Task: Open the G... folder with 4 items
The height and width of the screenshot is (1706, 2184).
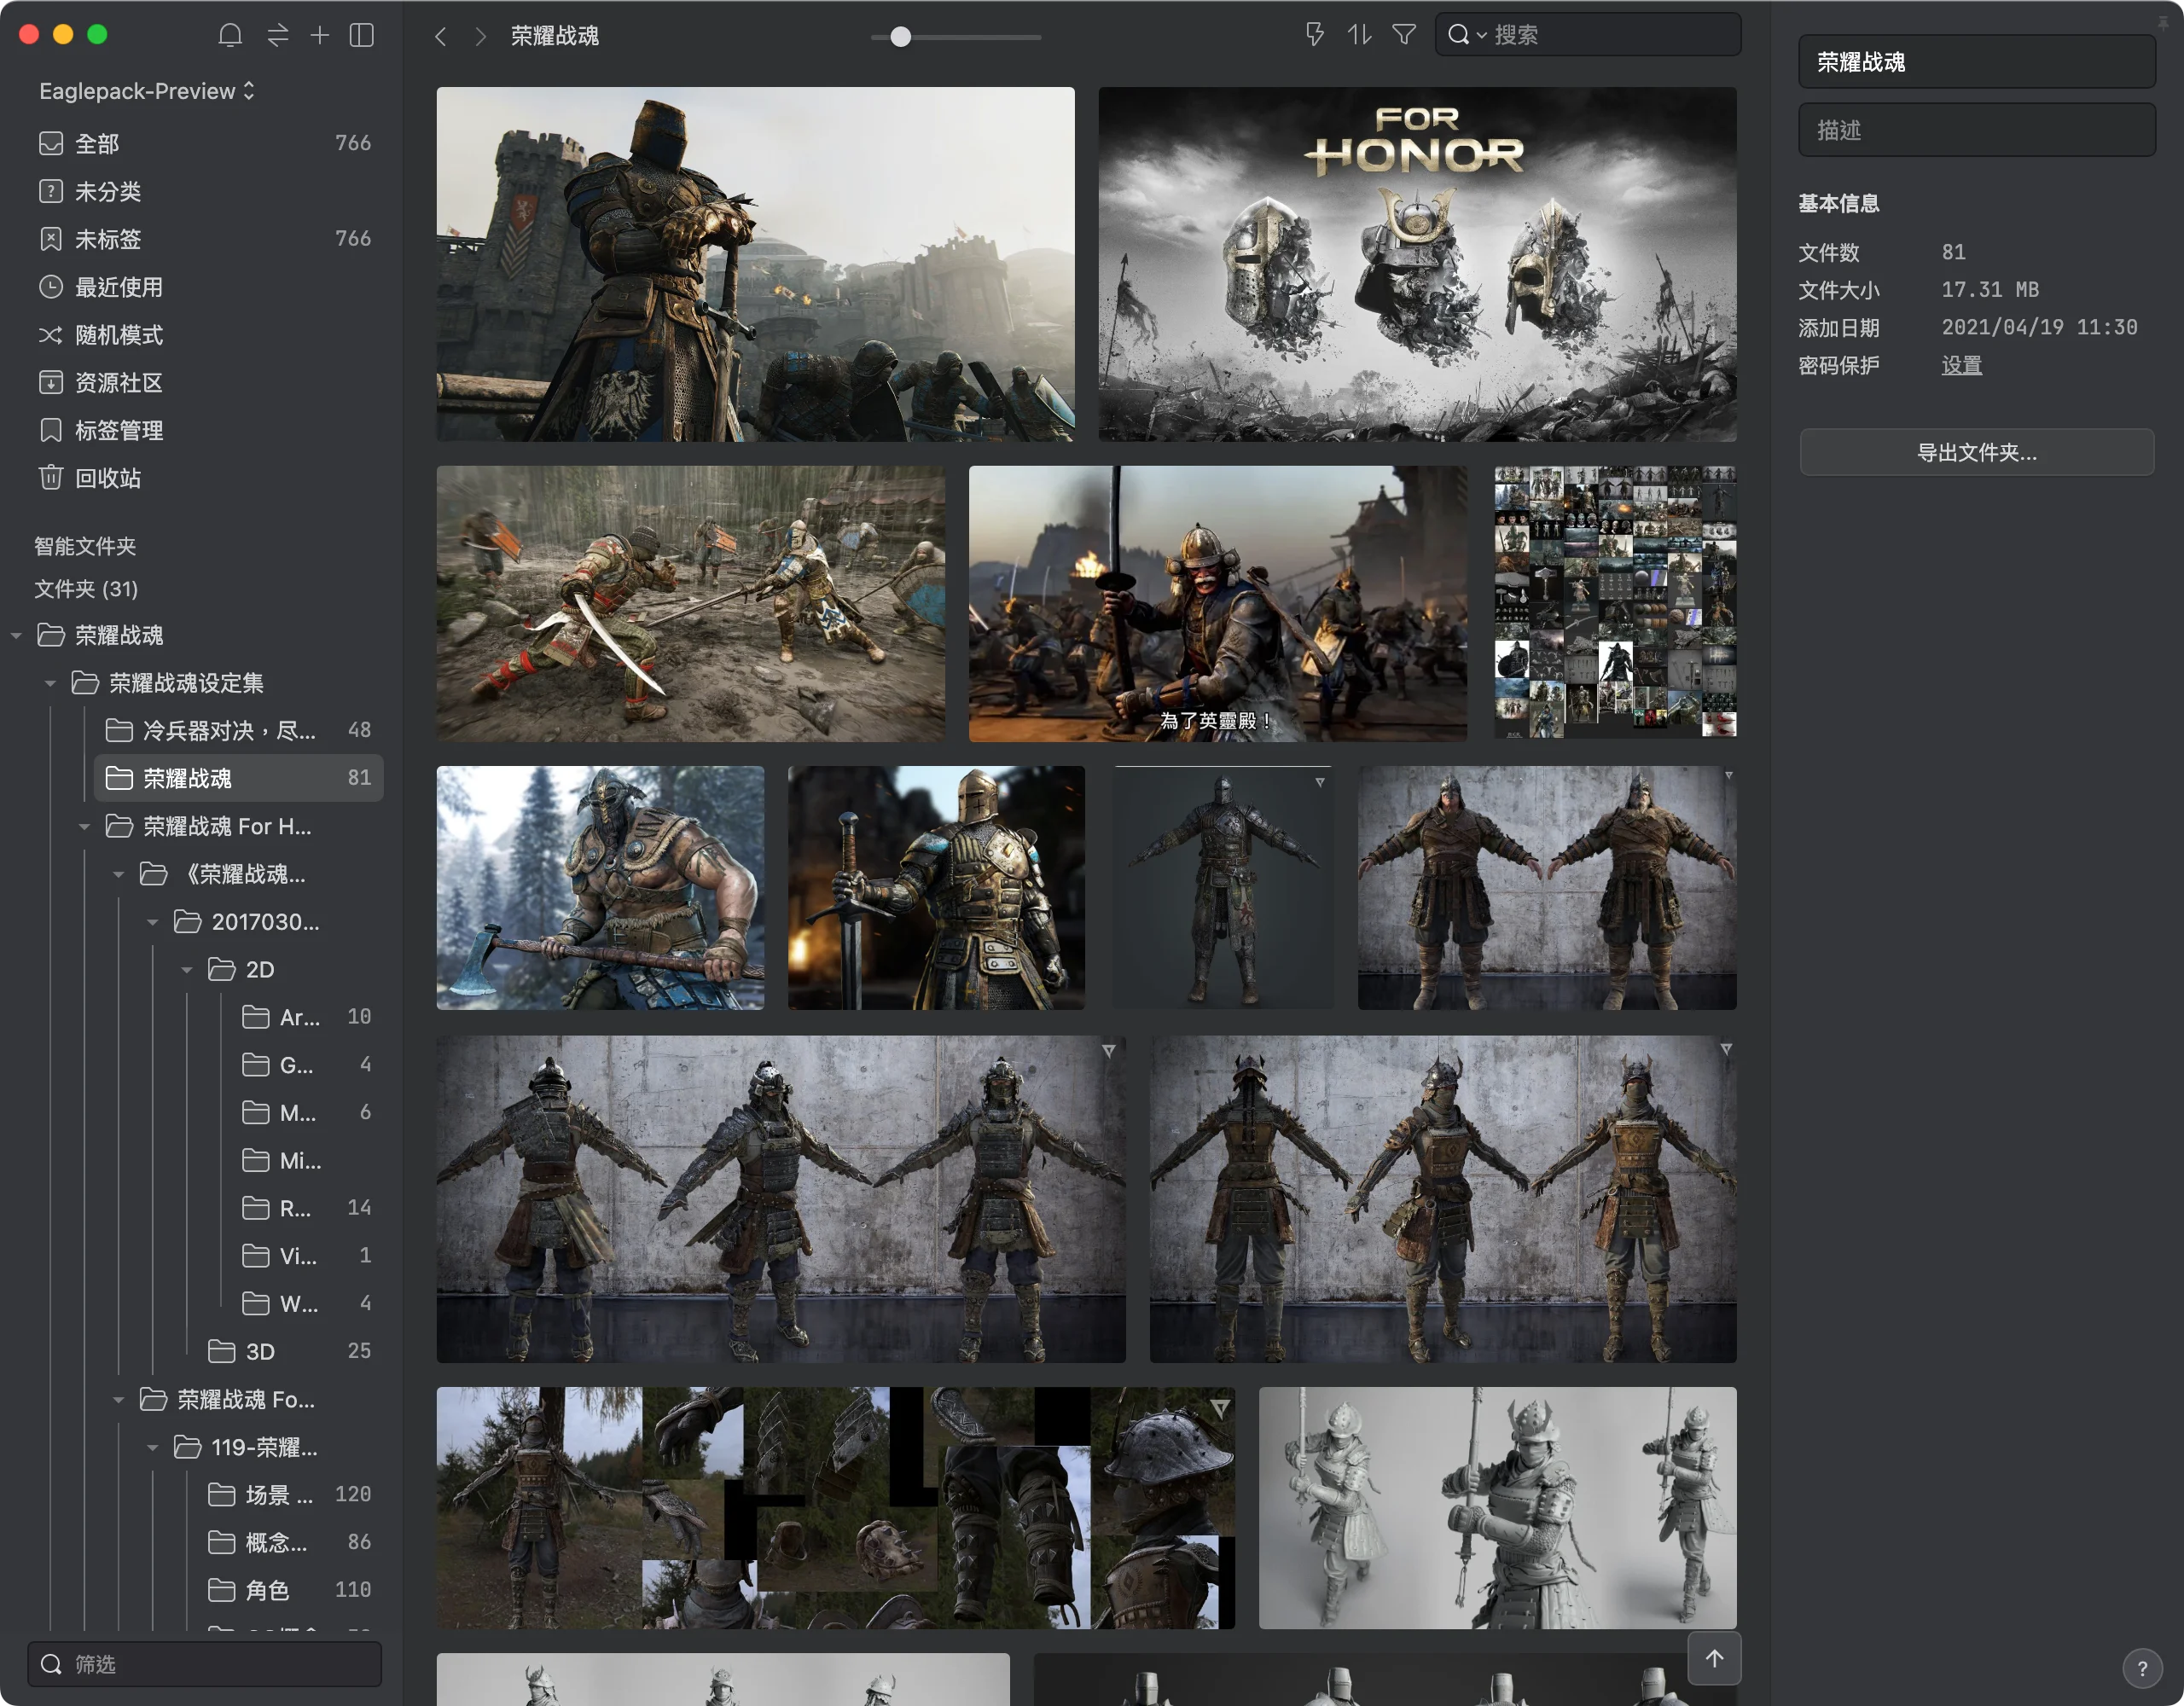Action: click(307, 1065)
